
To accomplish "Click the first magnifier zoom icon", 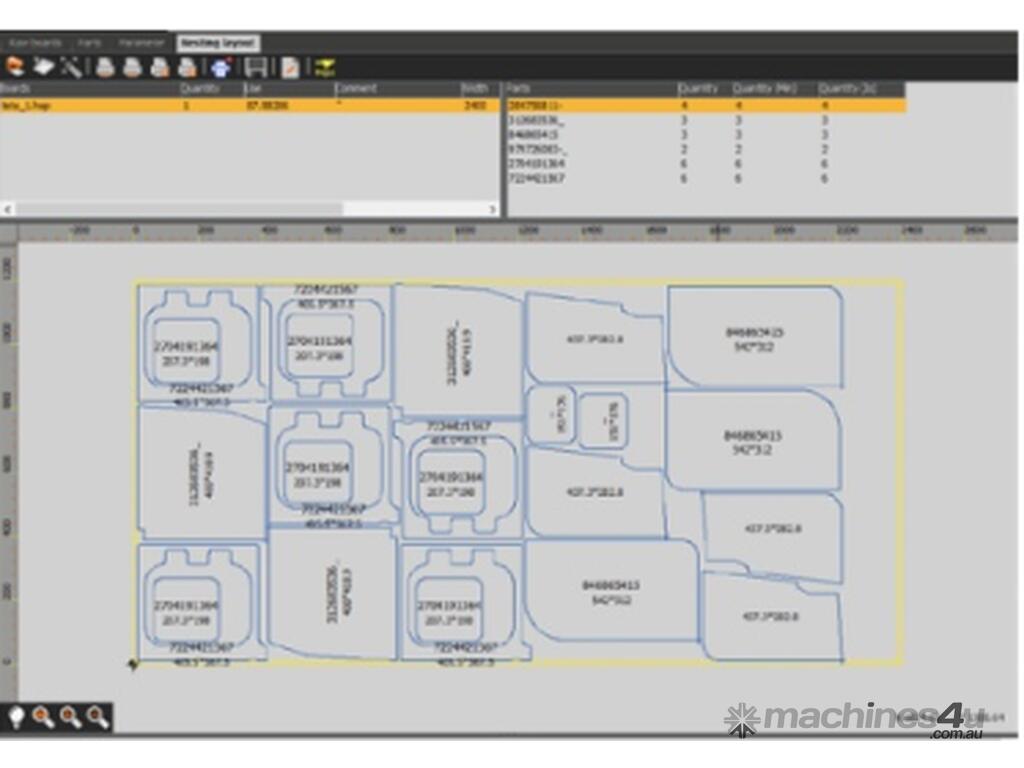I will pos(43,716).
